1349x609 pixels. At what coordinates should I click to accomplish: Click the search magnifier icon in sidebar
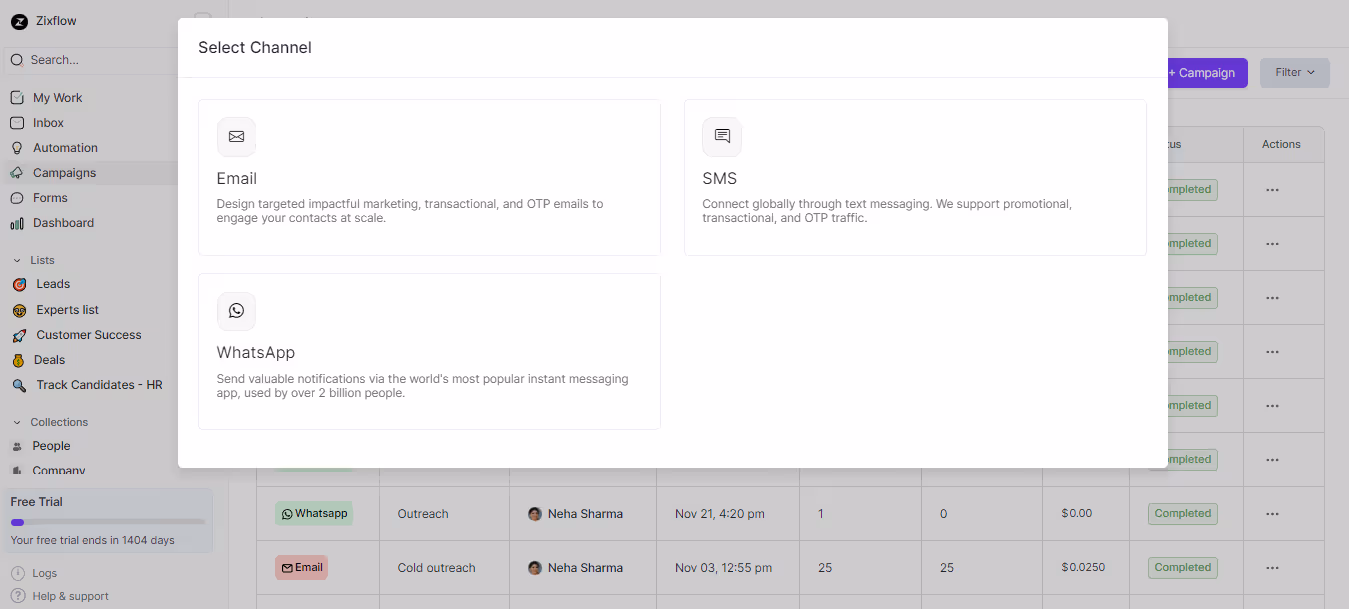[17, 60]
